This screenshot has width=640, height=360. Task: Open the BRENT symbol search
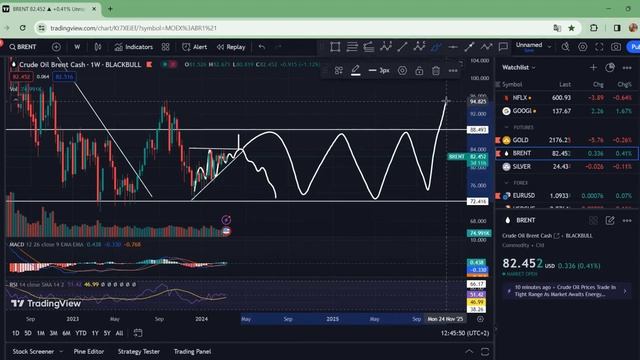click(23, 47)
